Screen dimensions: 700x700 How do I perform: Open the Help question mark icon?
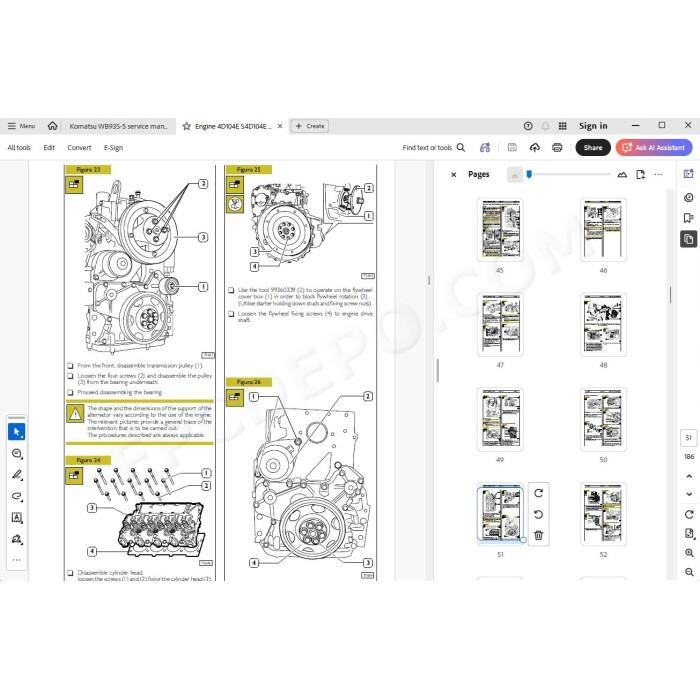click(528, 126)
